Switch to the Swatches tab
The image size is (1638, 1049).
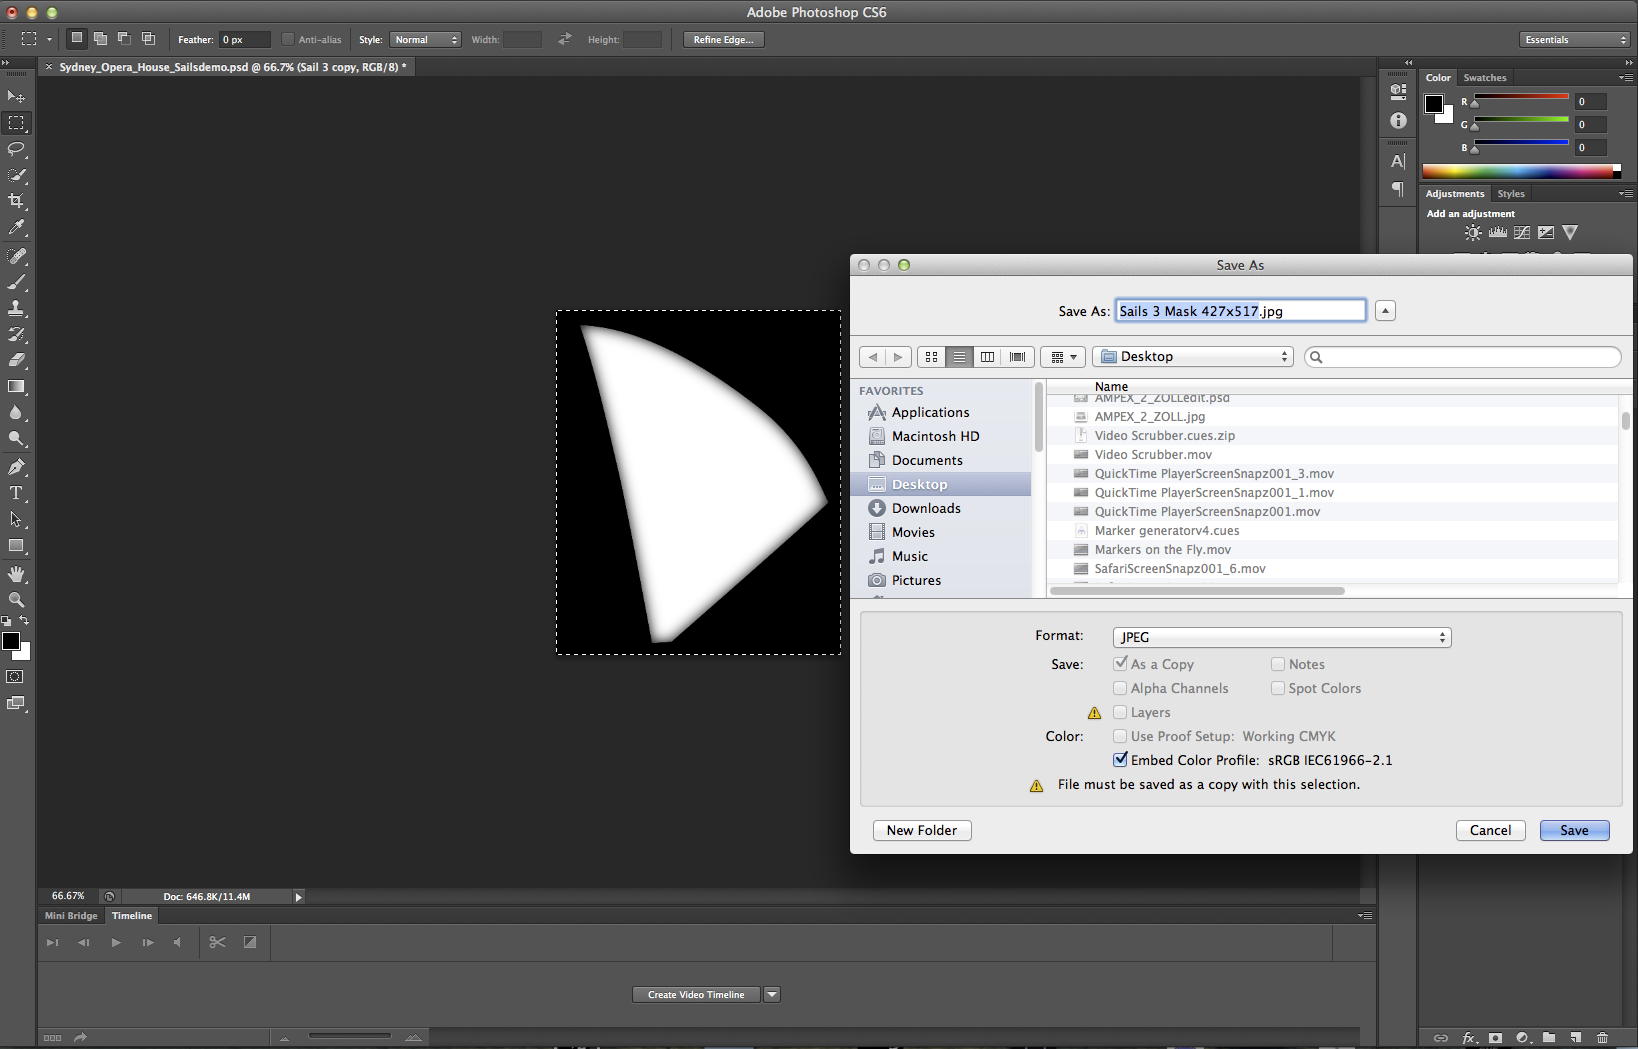tap(1484, 78)
